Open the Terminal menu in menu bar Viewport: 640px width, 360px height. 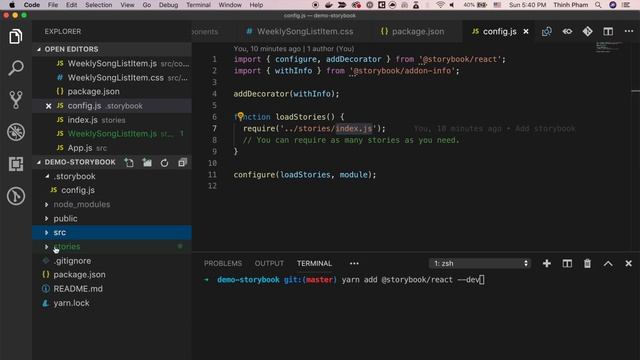(x=198, y=5)
